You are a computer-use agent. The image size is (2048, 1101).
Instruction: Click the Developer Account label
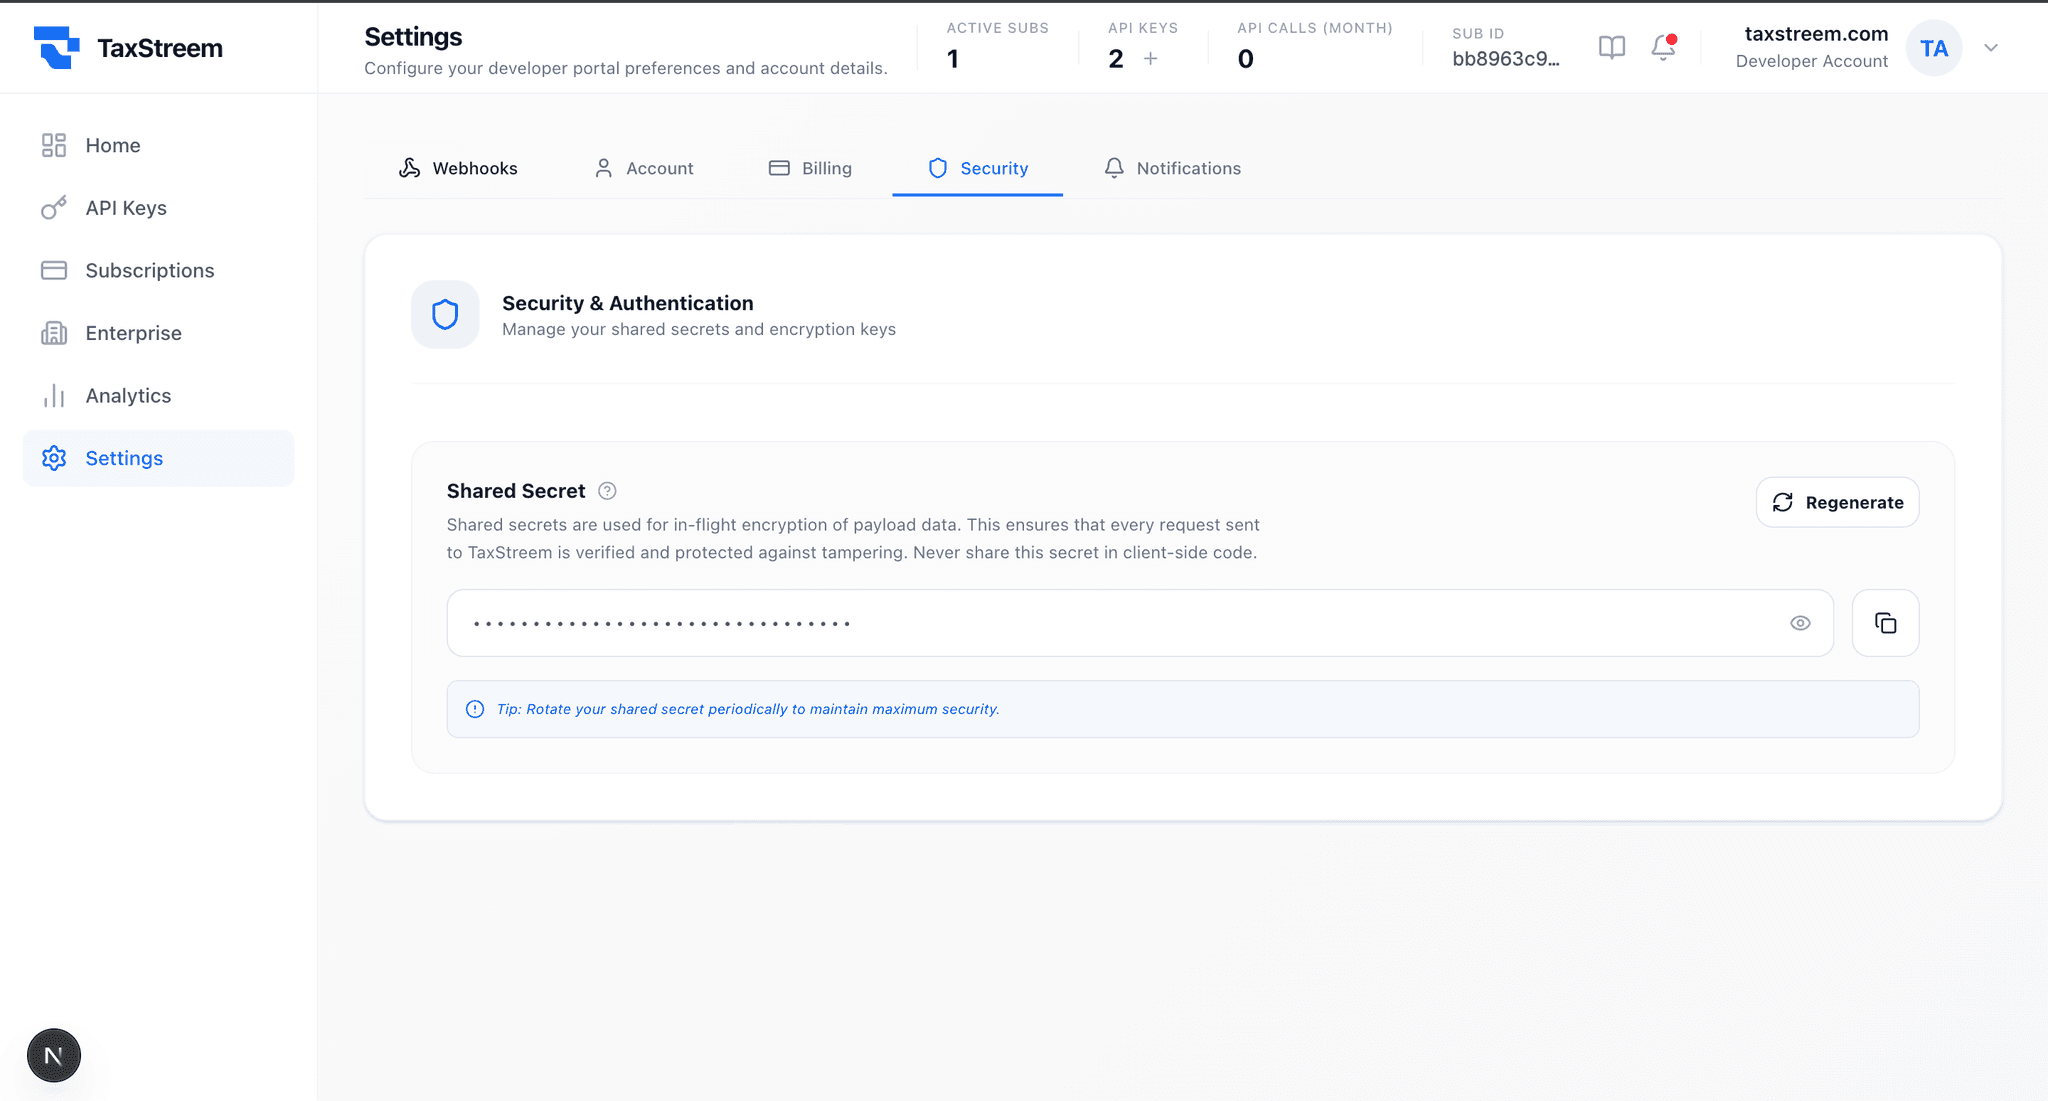coord(1812,61)
